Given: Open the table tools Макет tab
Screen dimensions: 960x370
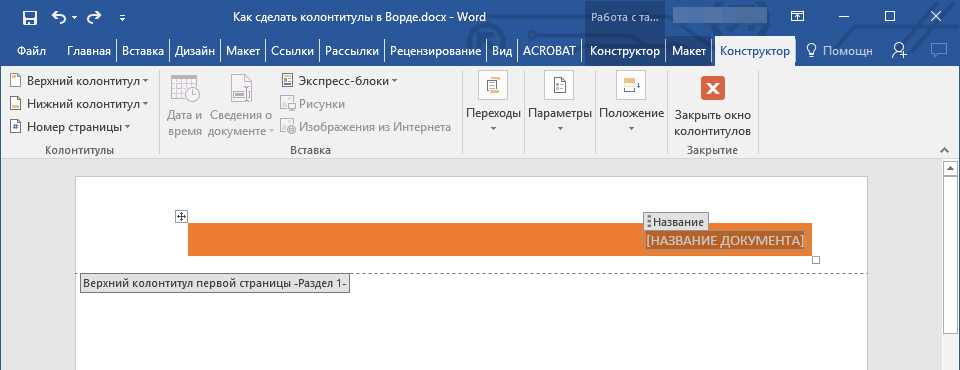Looking at the screenshot, I should [x=689, y=51].
